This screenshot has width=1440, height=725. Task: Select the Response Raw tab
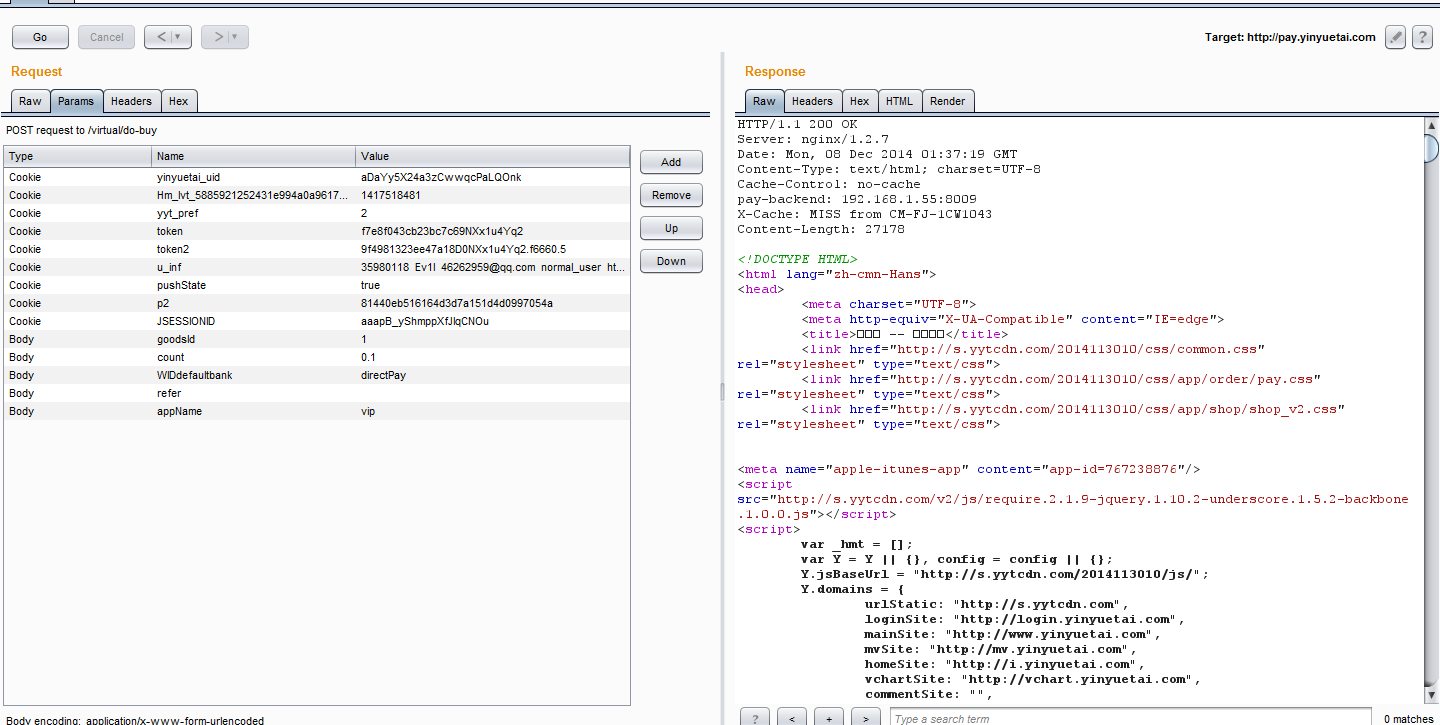(x=764, y=101)
